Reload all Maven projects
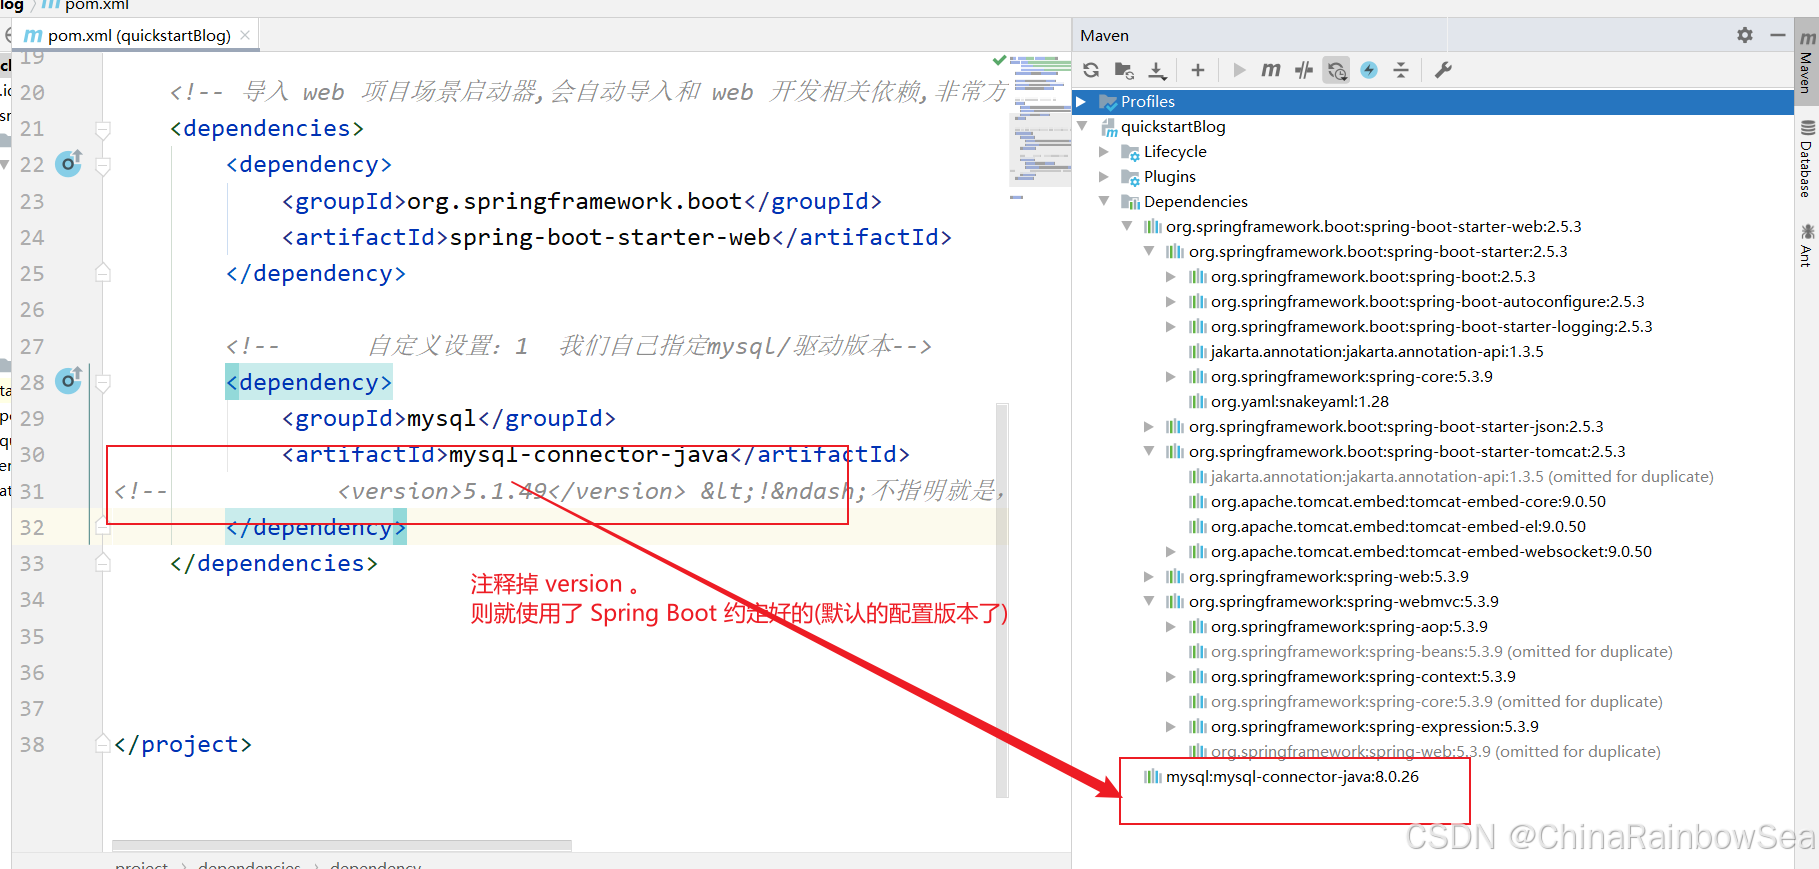 (x=1091, y=70)
